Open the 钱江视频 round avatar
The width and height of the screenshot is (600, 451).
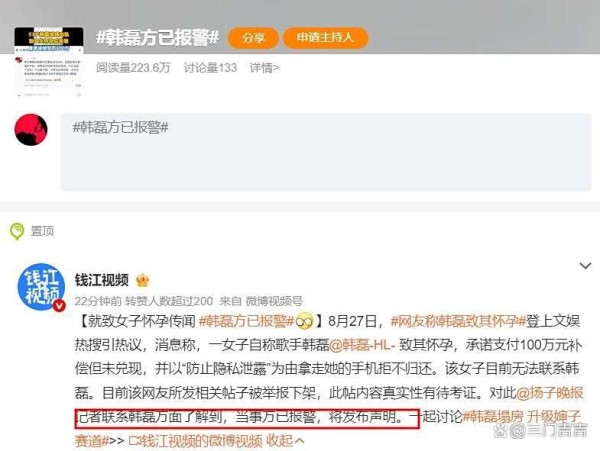click(x=41, y=287)
